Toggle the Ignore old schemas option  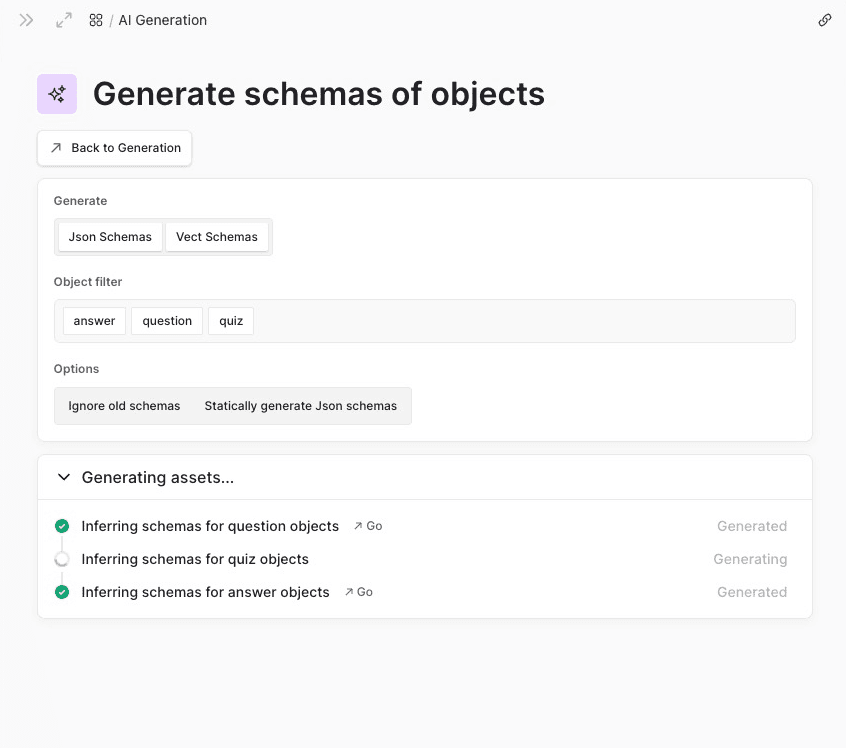click(x=124, y=406)
